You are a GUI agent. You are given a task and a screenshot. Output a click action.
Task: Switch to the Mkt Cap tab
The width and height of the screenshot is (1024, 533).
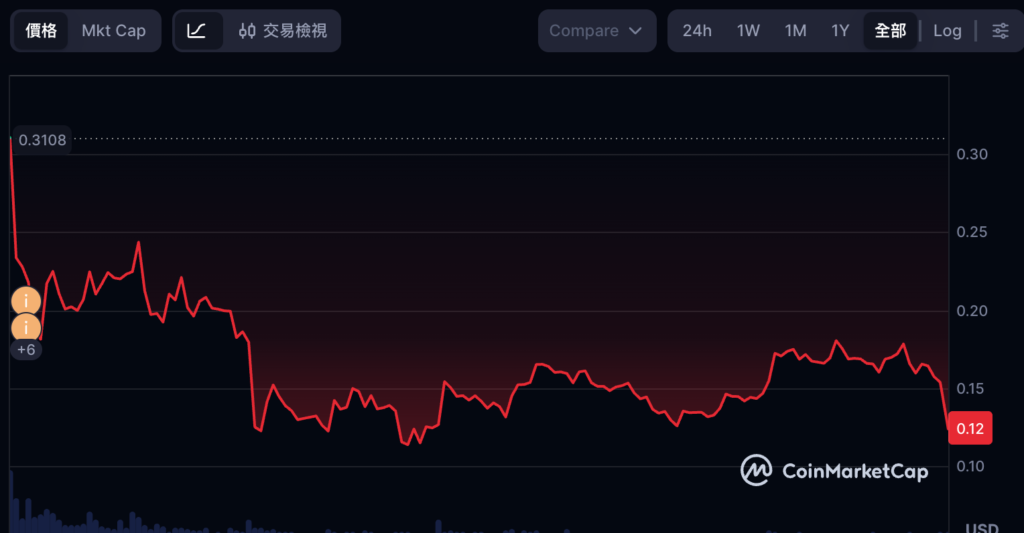coord(113,31)
